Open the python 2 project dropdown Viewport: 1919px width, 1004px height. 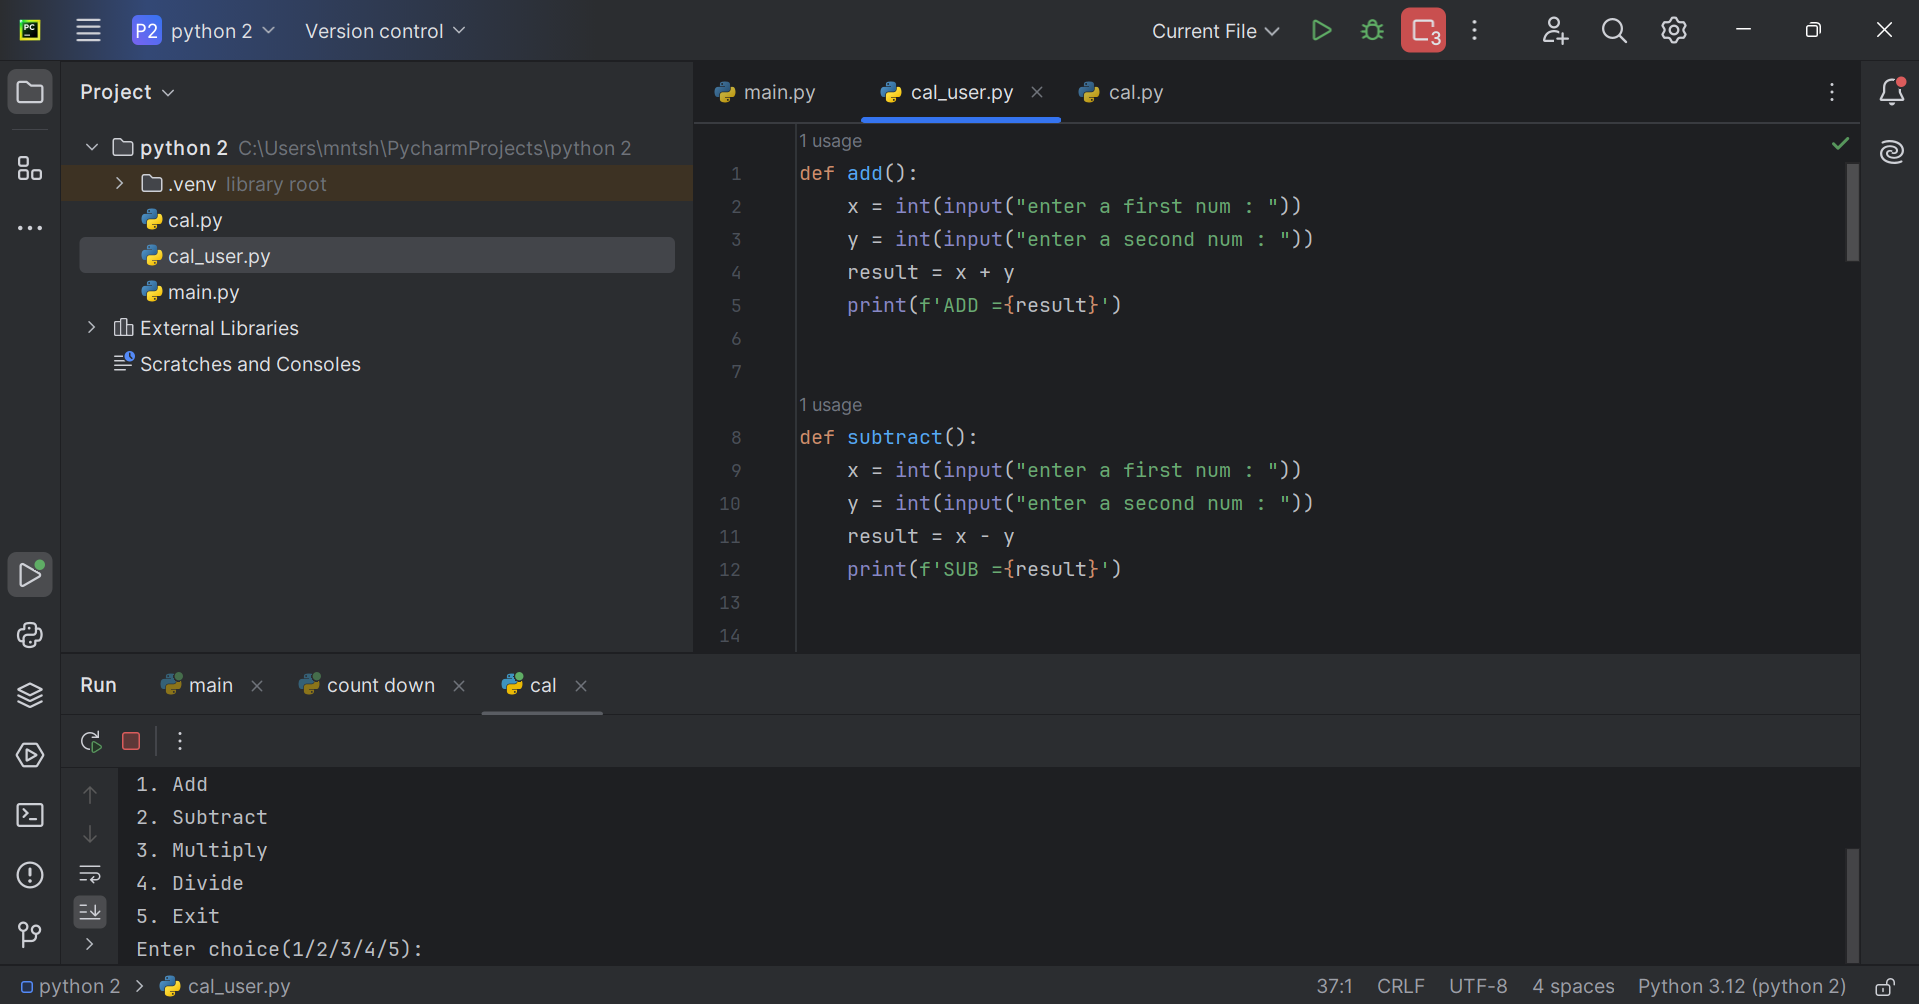pyautogui.click(x=204, y=31)
